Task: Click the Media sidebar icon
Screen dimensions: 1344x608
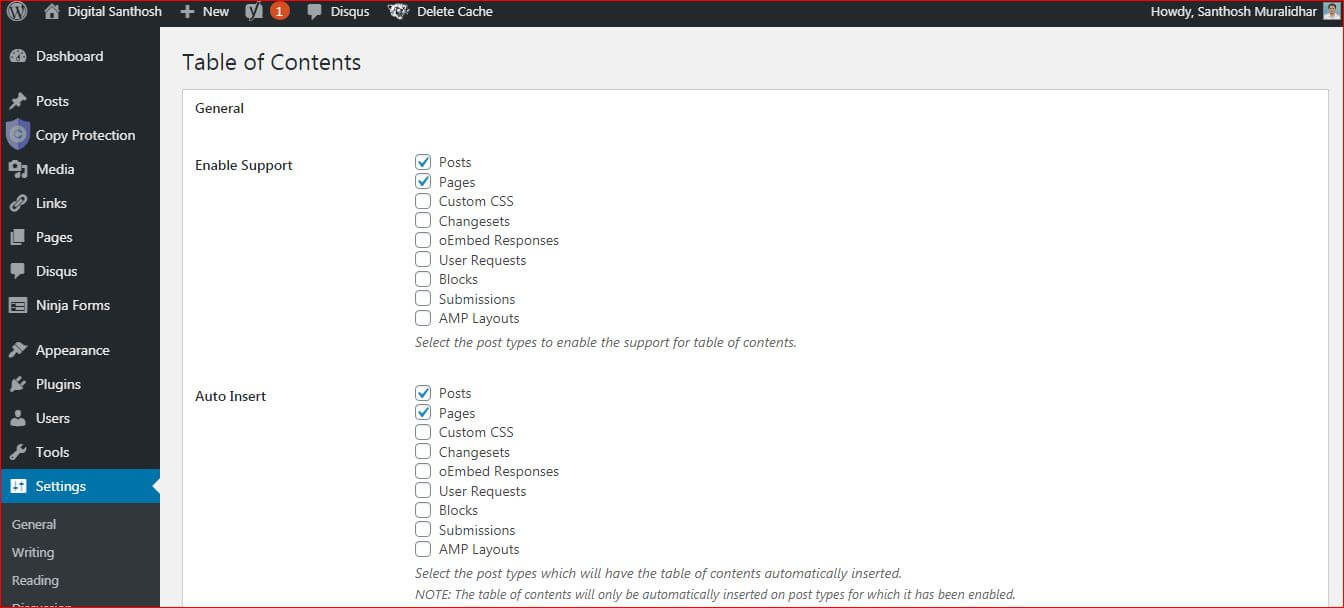Action: click(17, 169)
